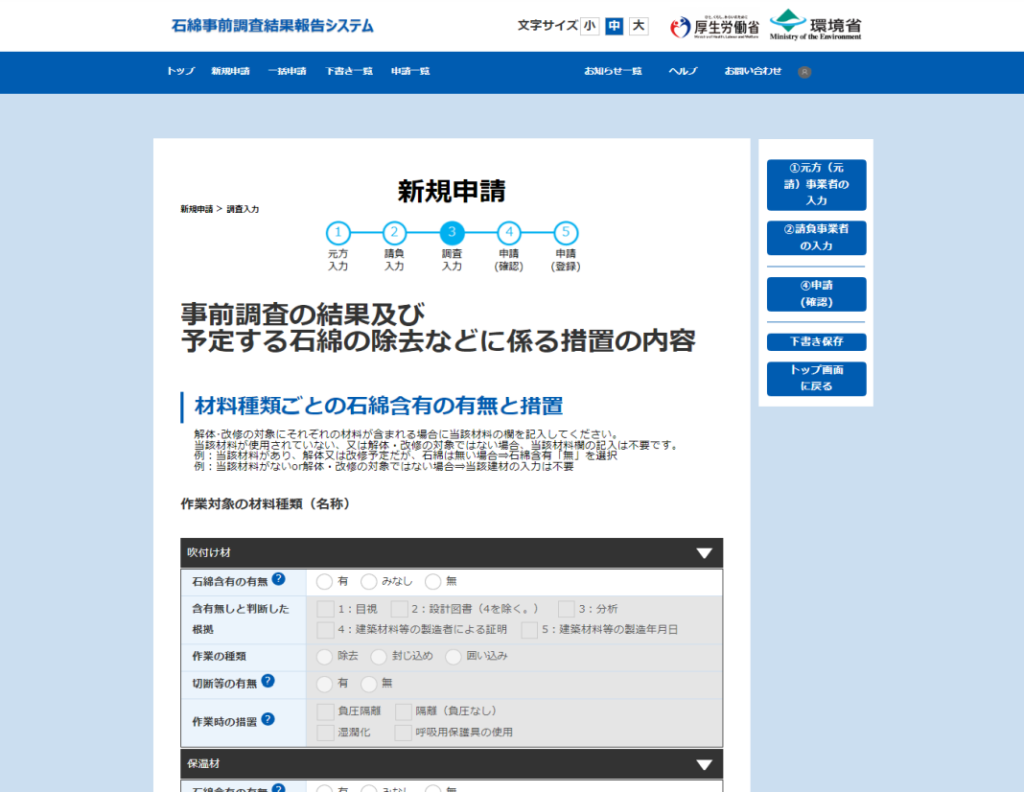The image size is (1024, 792).
Task: Click help icon next to 切断等の有無
Action: (268, 681)
